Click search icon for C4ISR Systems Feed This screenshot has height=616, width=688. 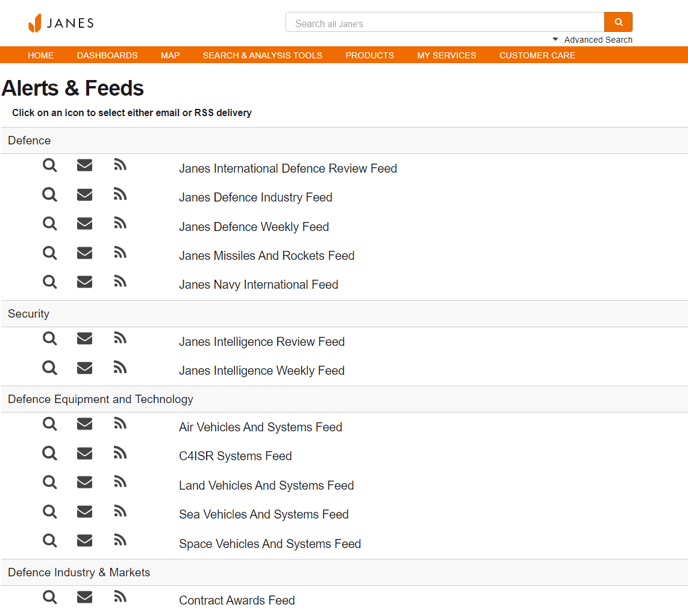coord(50,453)
